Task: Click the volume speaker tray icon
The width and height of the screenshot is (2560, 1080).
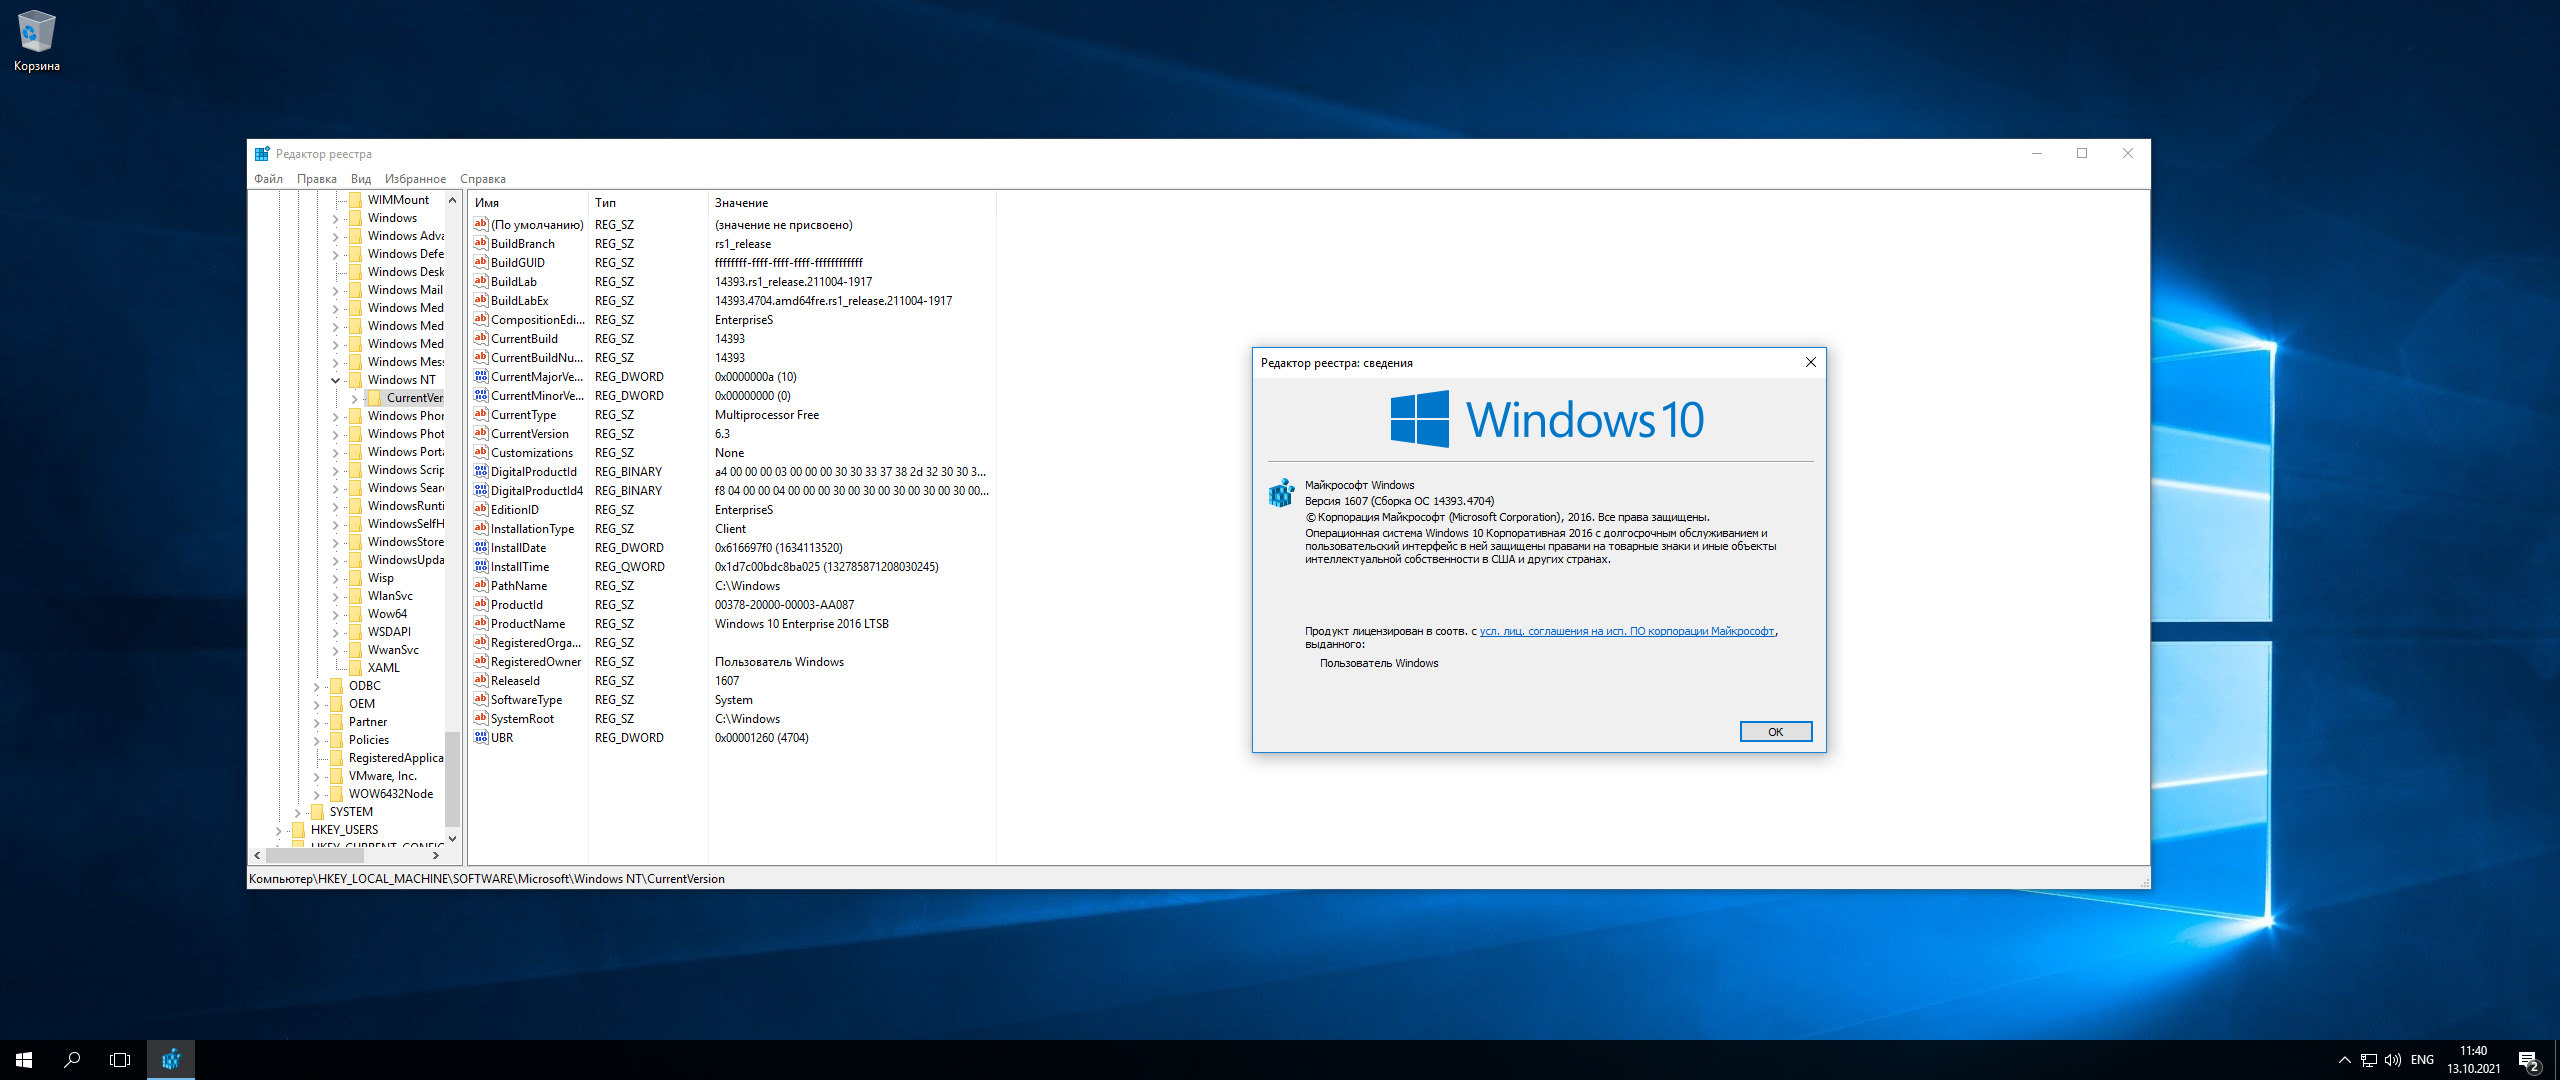Action: 2393,1060
